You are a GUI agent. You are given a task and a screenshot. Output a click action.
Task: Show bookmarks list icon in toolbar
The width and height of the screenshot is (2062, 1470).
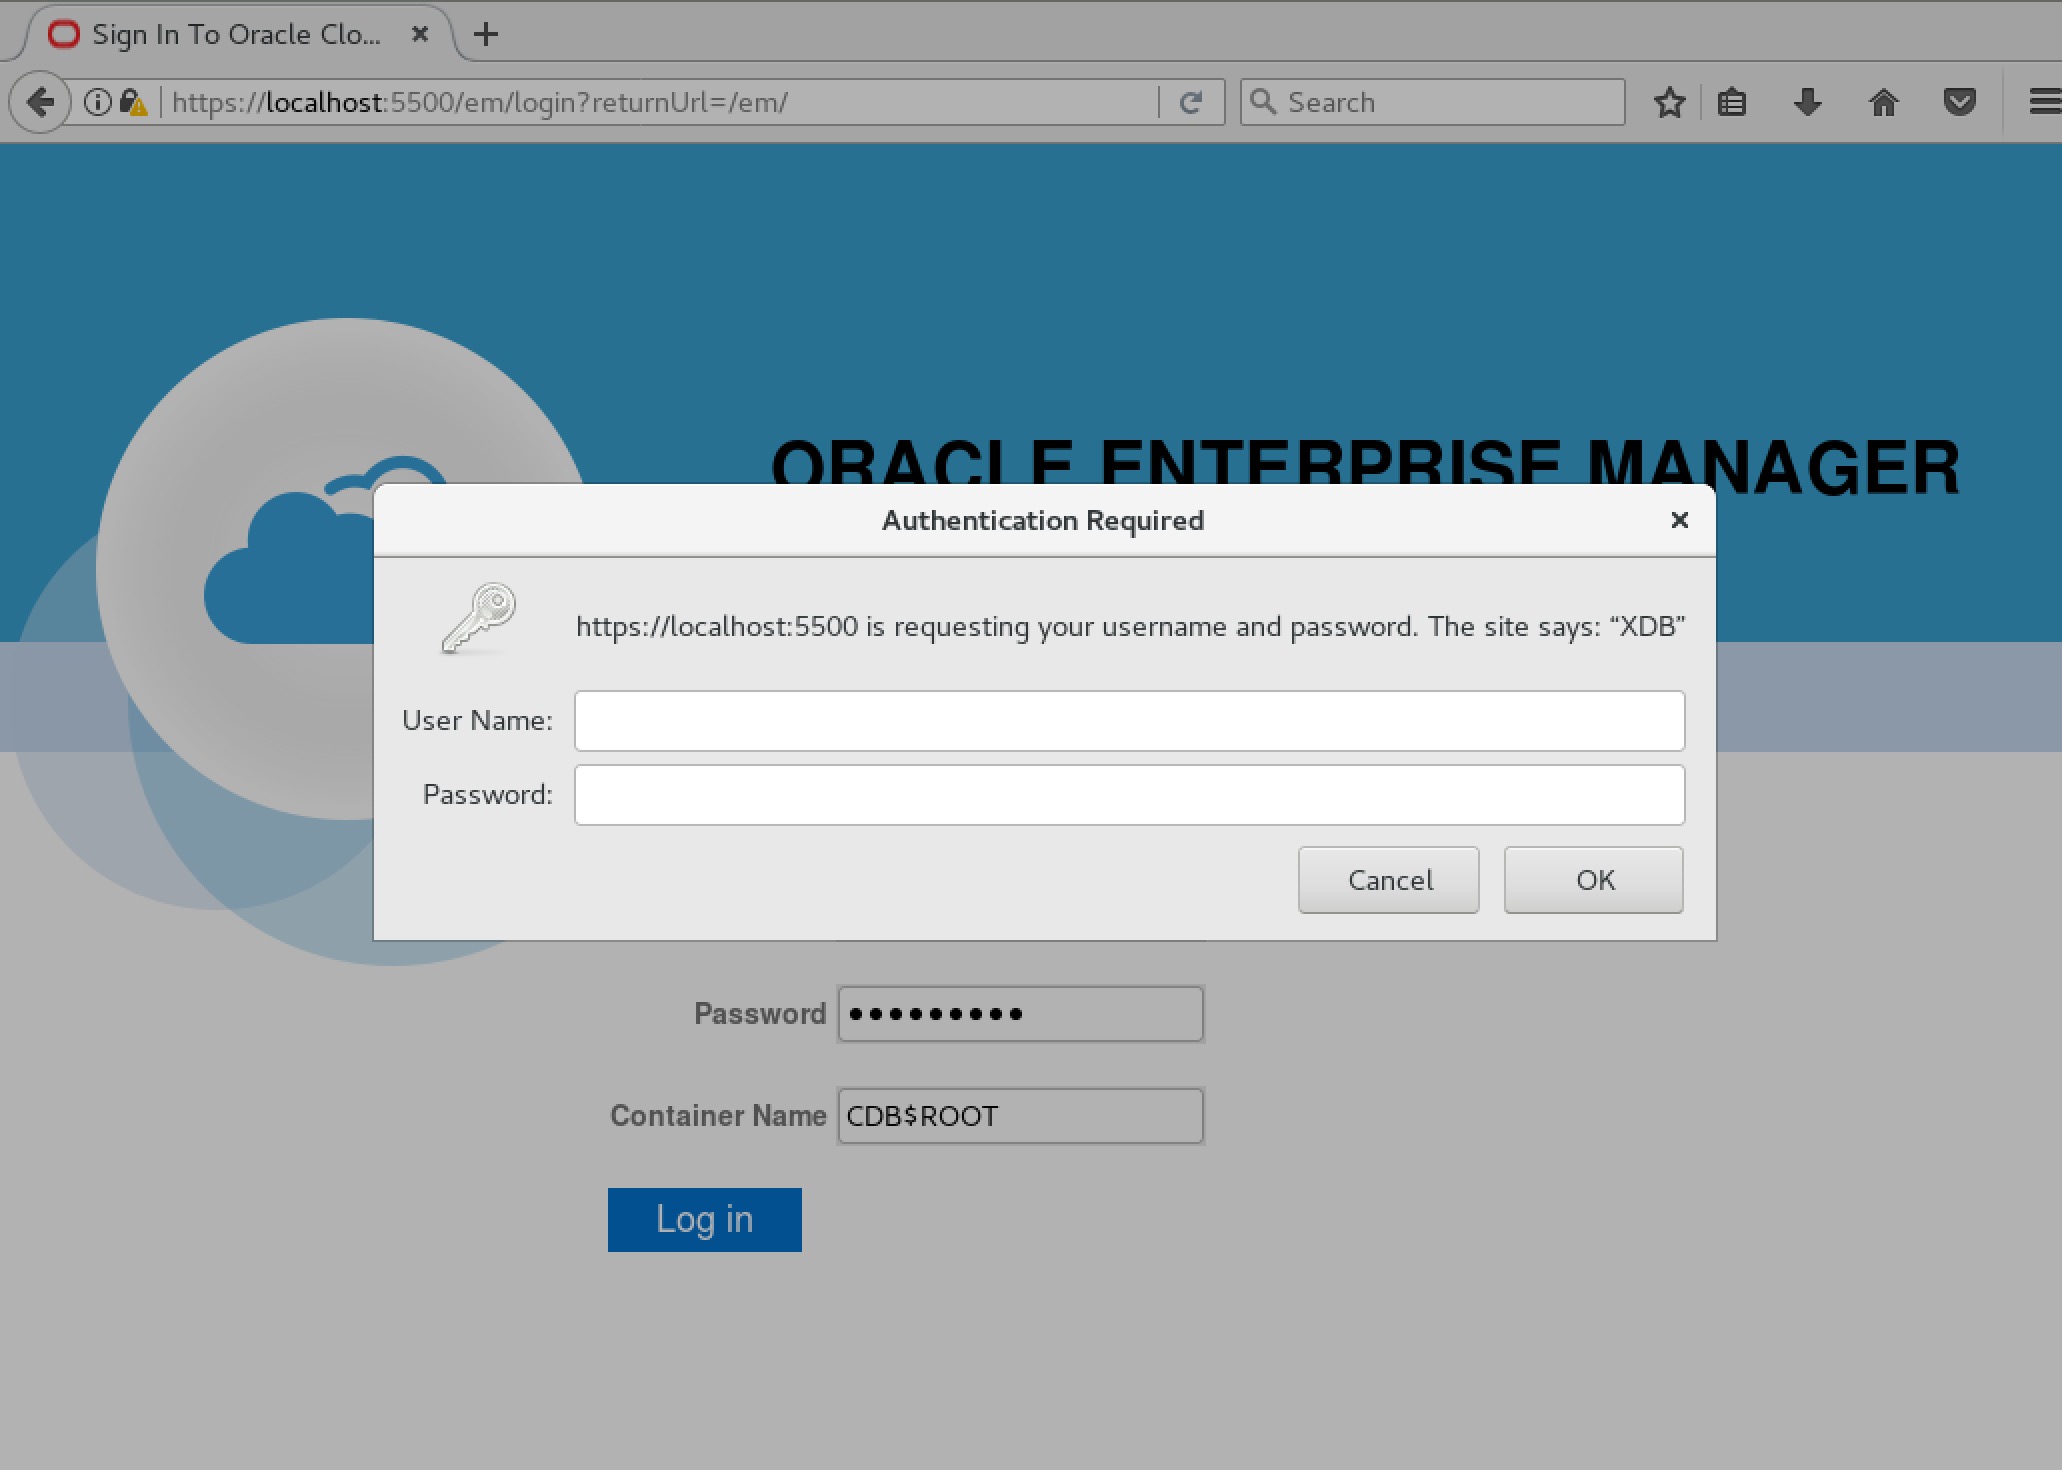[x=1732, y=102]
